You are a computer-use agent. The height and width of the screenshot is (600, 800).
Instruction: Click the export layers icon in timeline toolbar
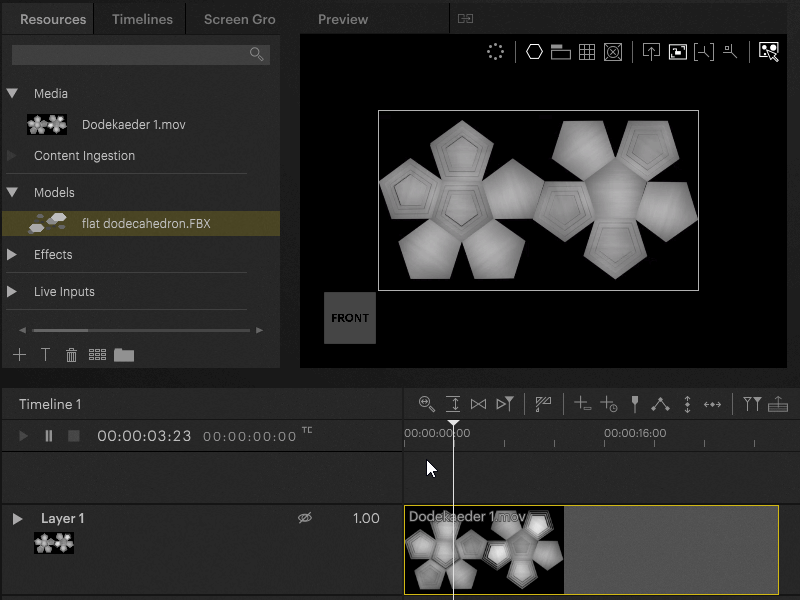[778, 404]
